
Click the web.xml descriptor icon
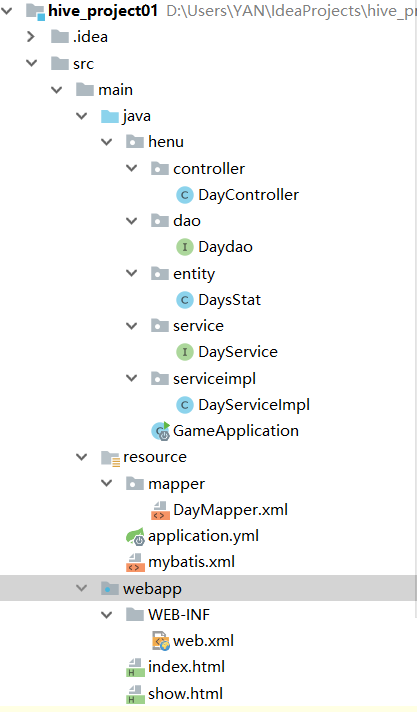160,641
